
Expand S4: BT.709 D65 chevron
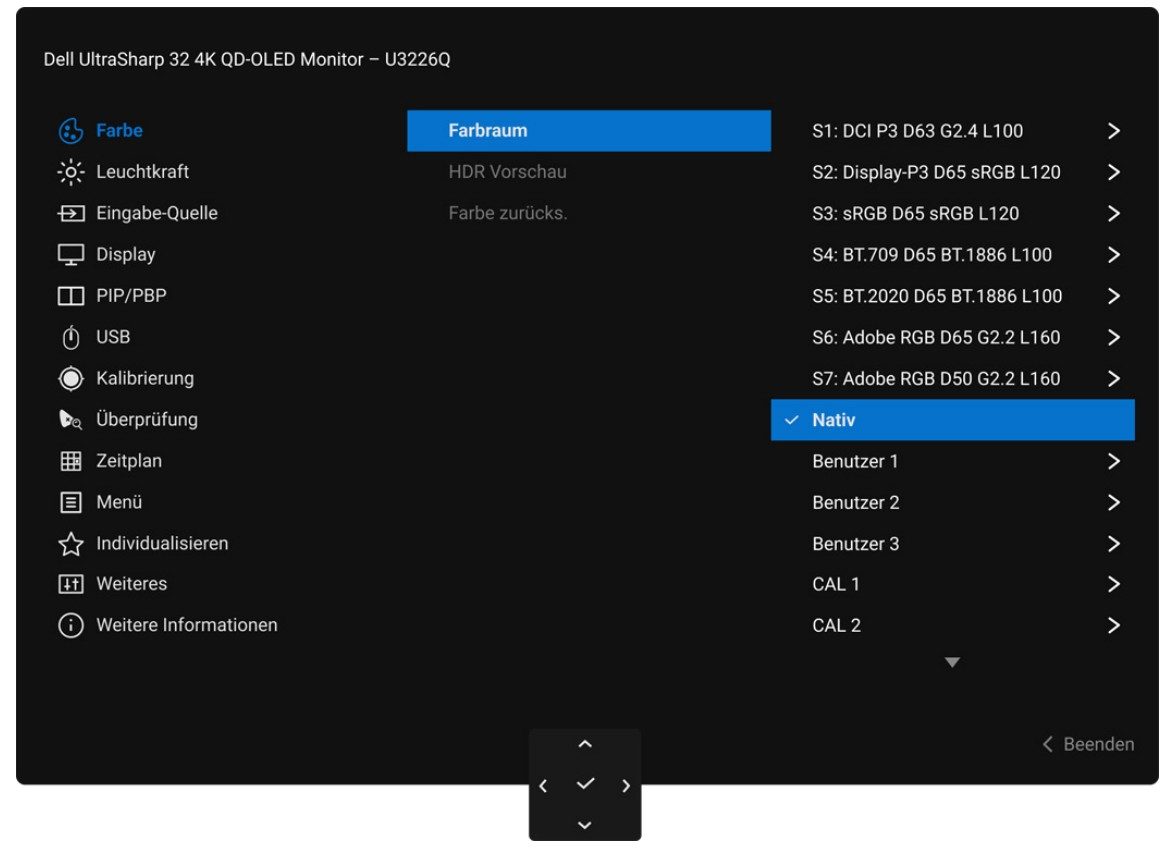pos(1113,255)
